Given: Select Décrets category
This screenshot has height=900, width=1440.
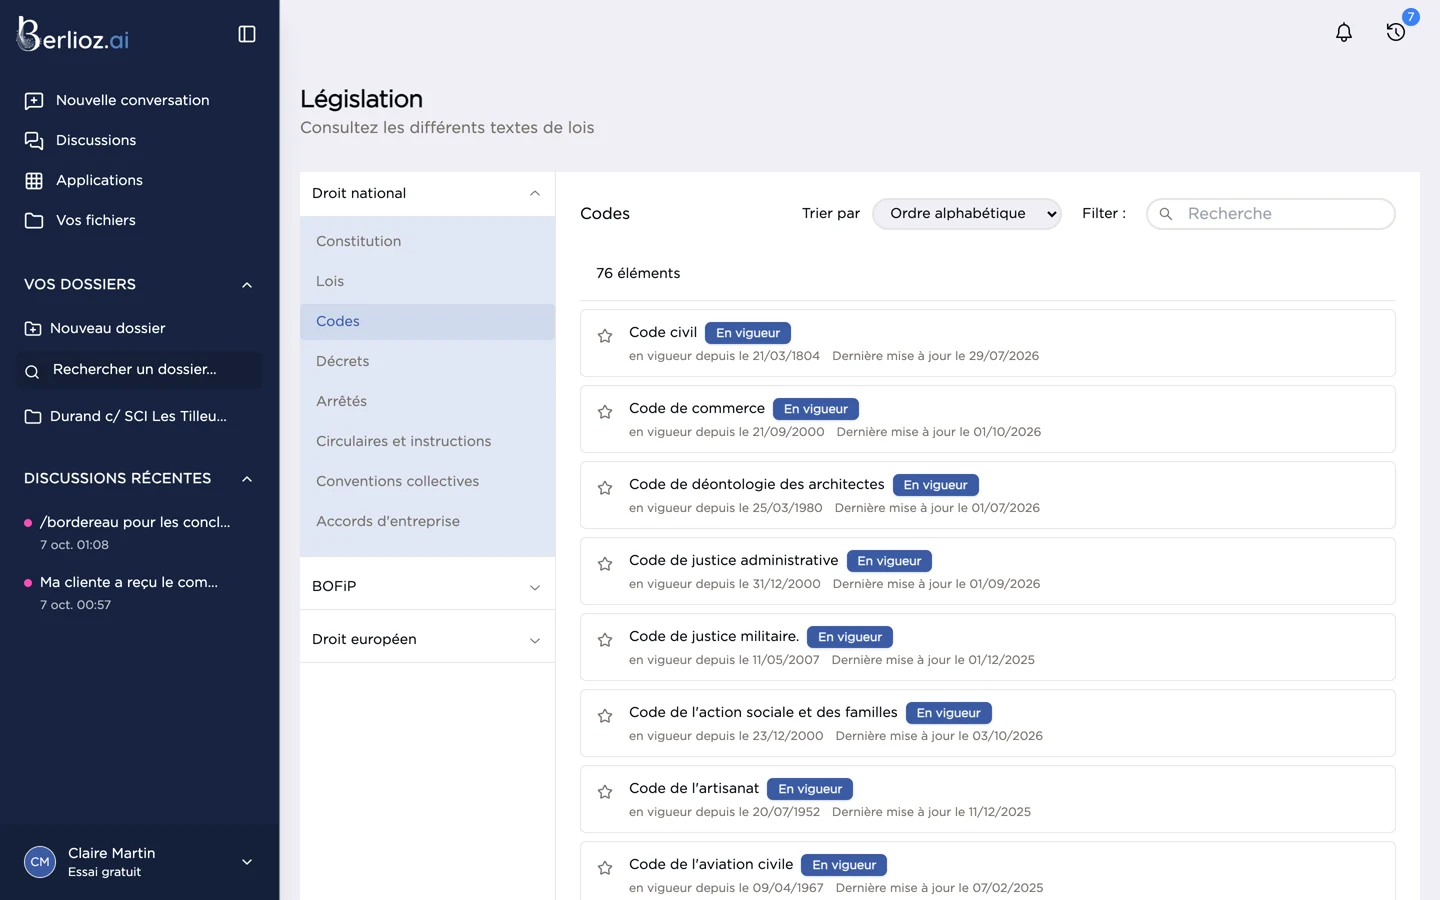Looking at the screenshot, I should point(427,361).
